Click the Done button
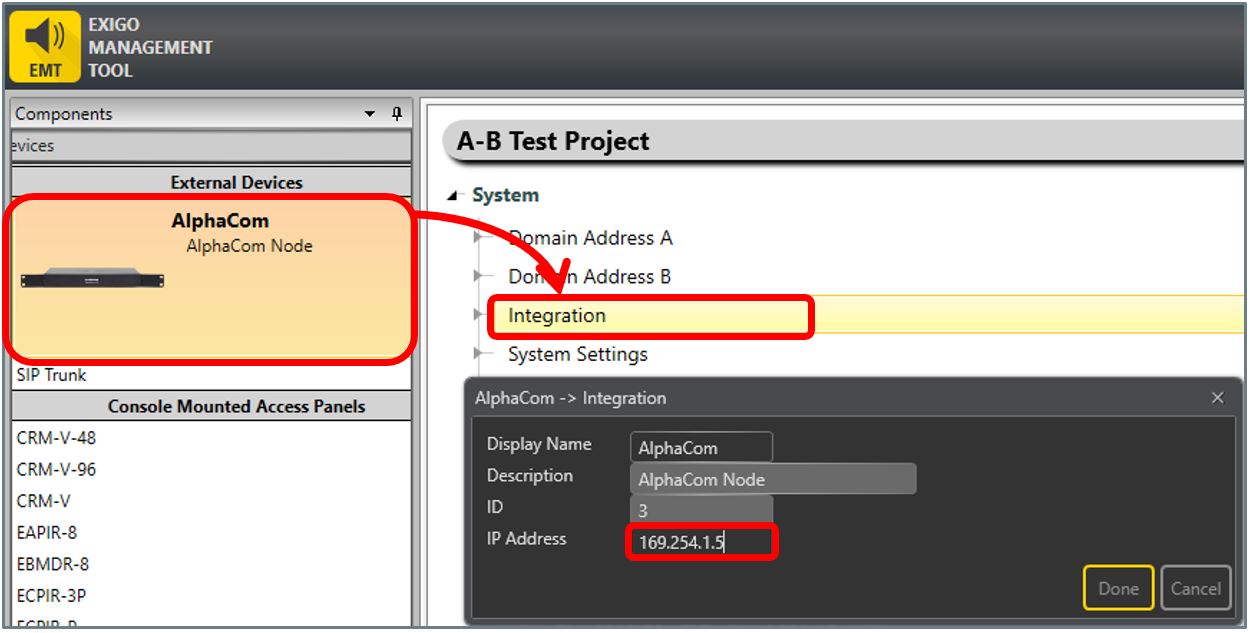The image size is (1250, 633). pos(1118,588)
